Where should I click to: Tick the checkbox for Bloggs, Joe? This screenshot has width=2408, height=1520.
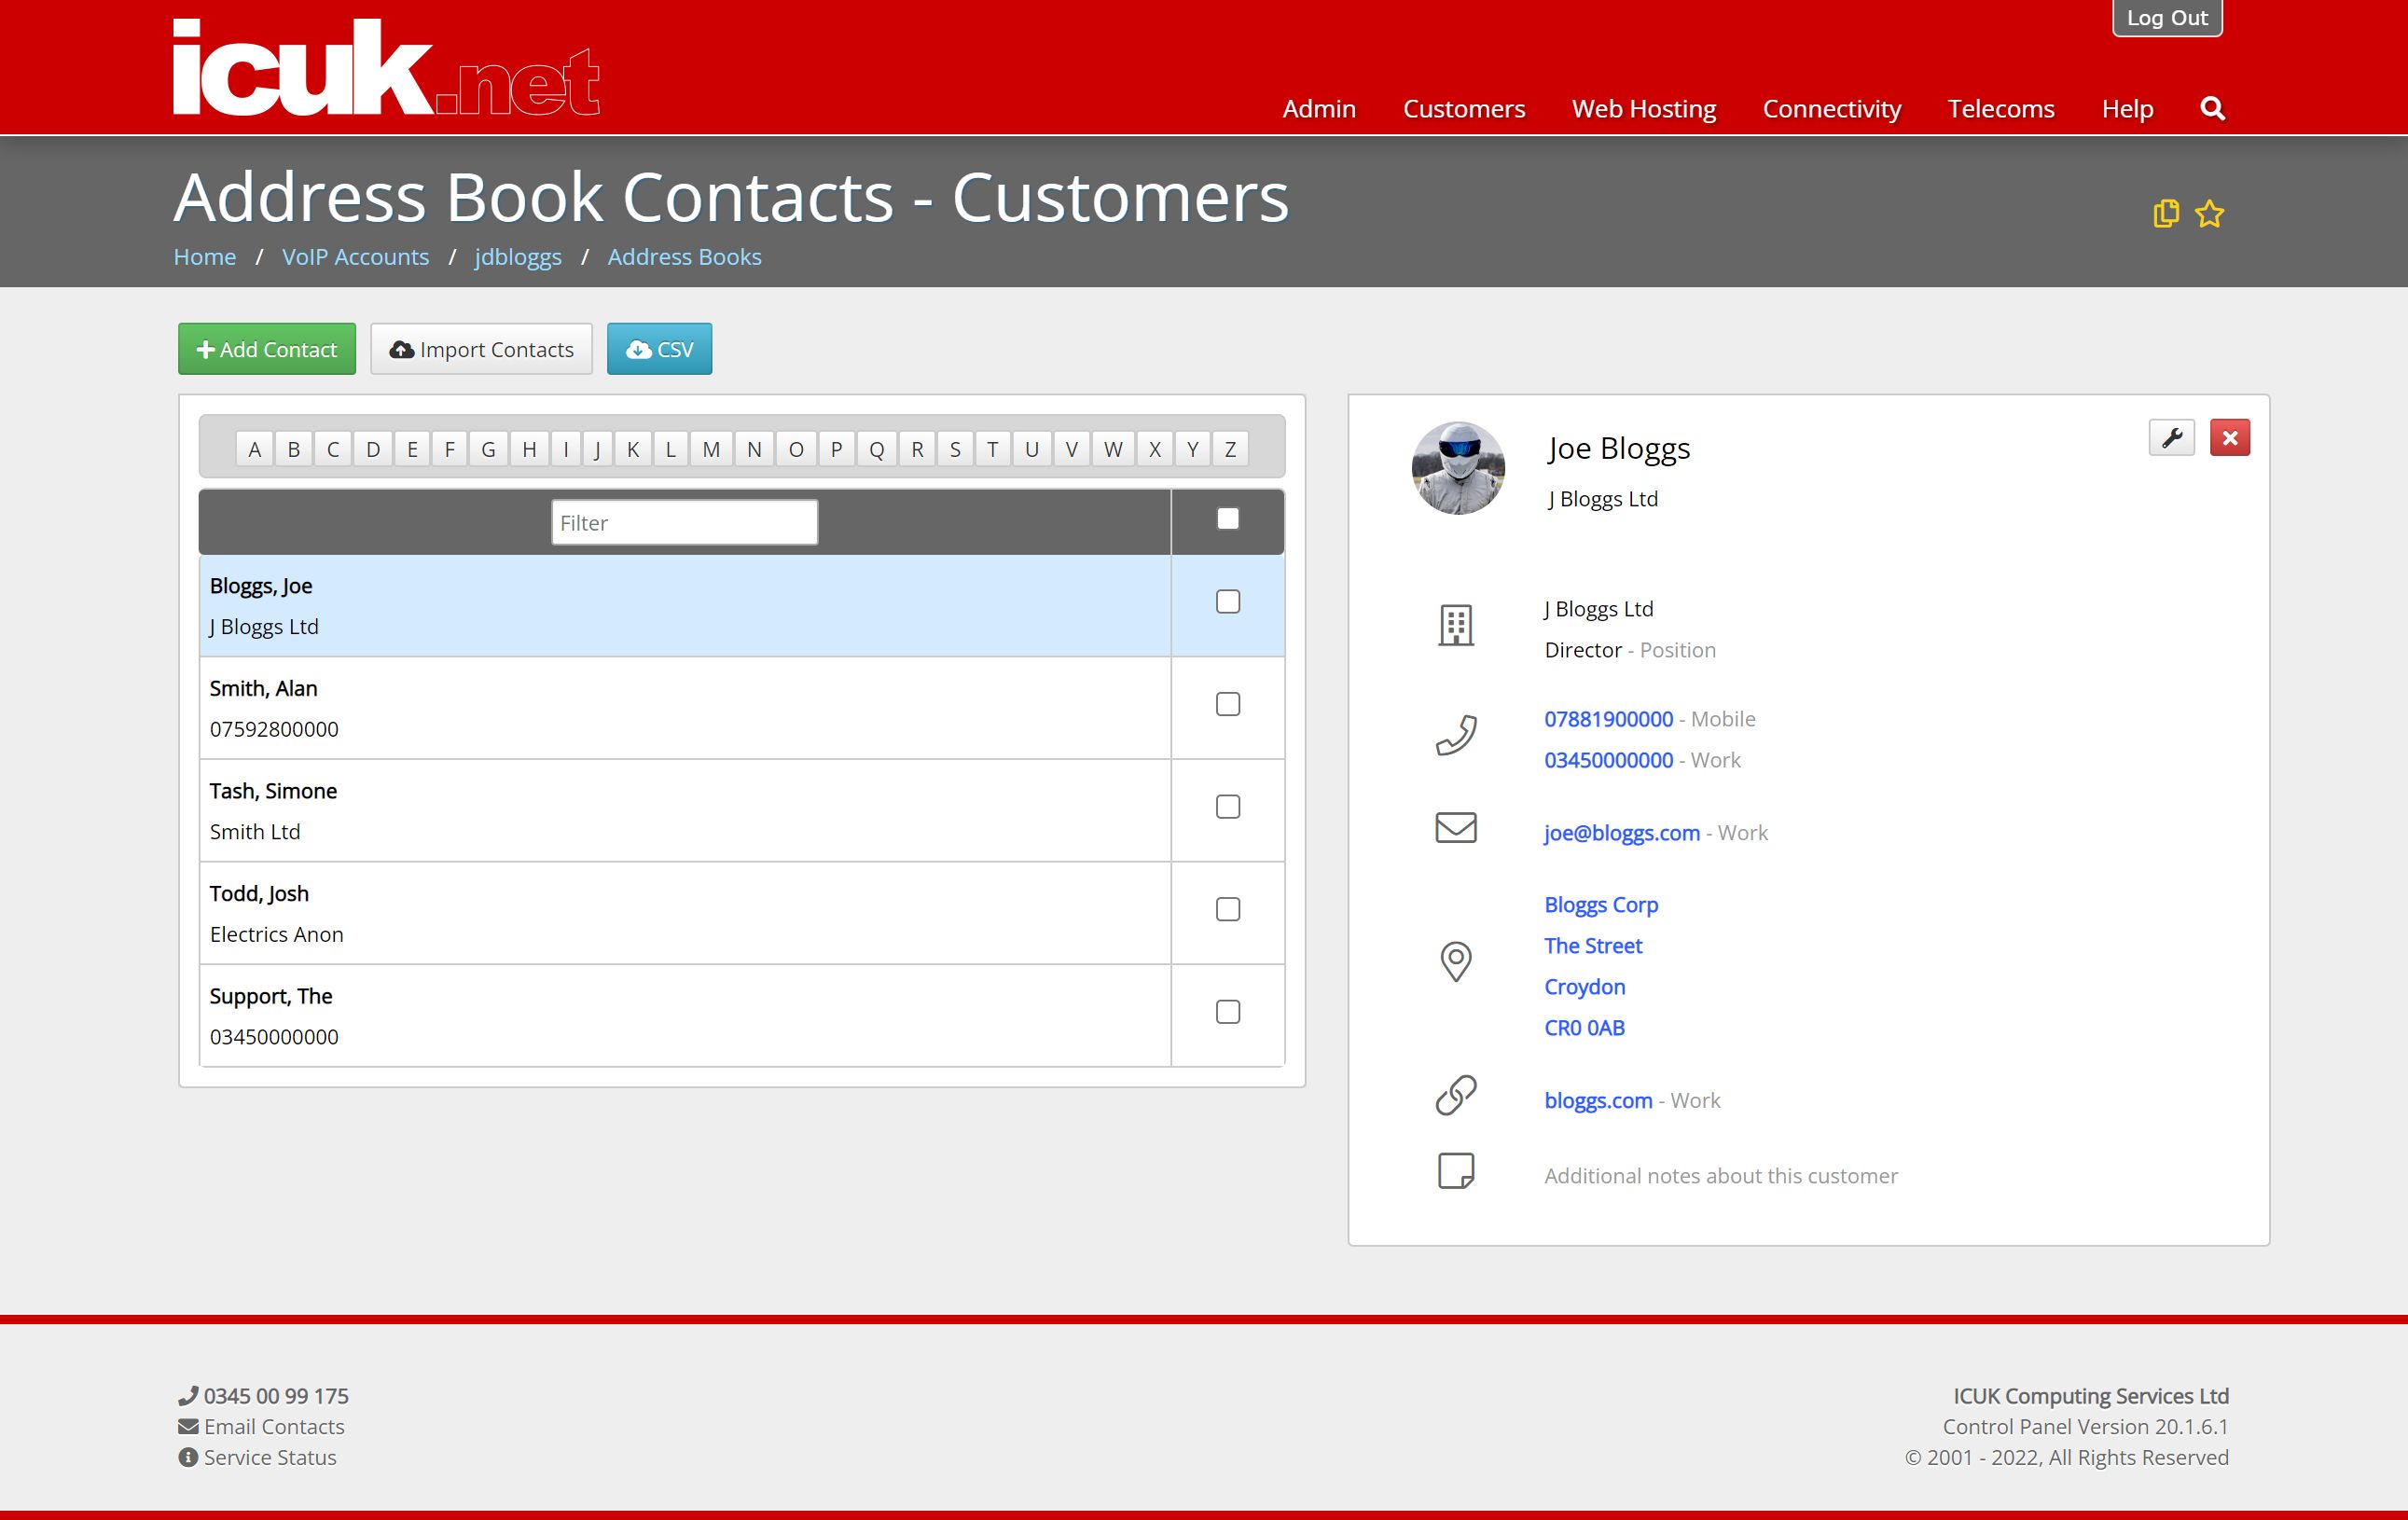pos(1227,602)
